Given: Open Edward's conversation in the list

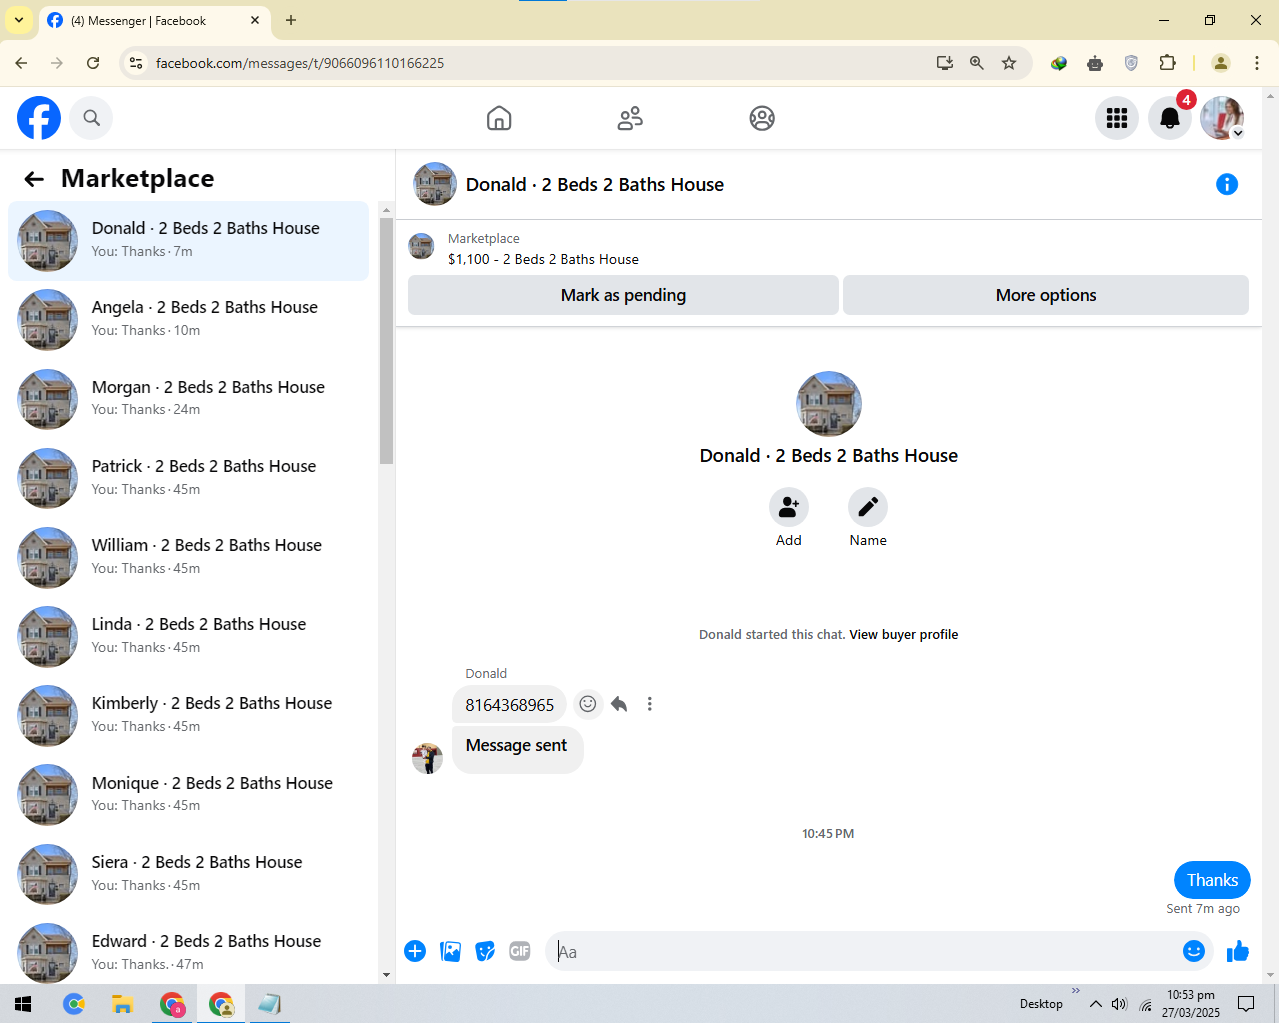Looking at the screenshot, I should [188, 951].
